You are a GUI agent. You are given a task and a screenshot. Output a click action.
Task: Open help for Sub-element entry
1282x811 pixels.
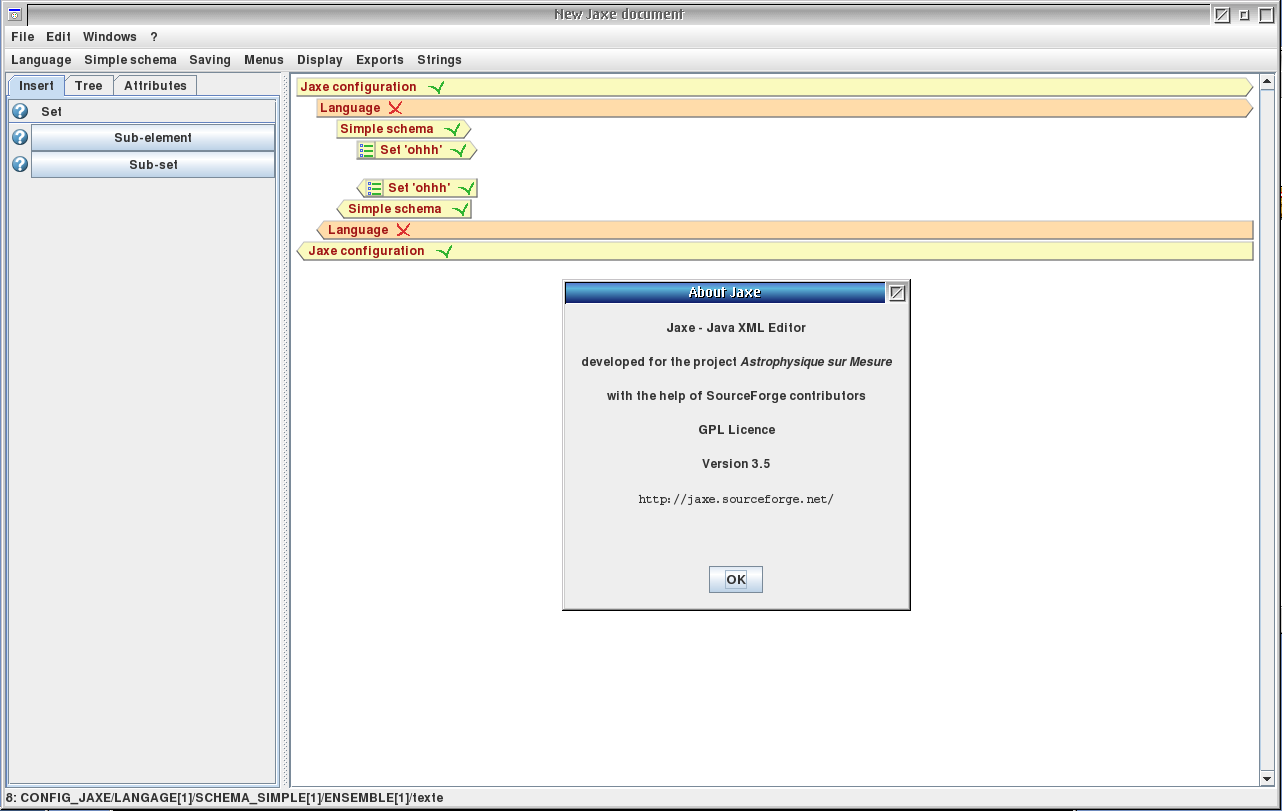coord(20,137)
